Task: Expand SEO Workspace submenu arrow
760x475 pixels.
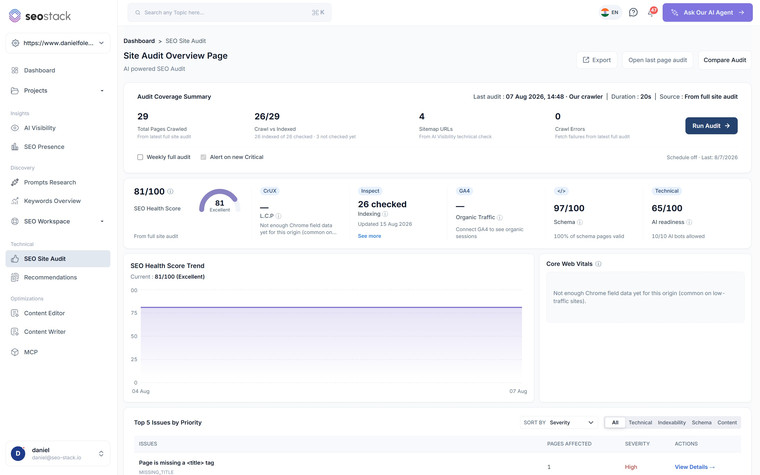Action: pyautogui.click(x=102, y=222)
